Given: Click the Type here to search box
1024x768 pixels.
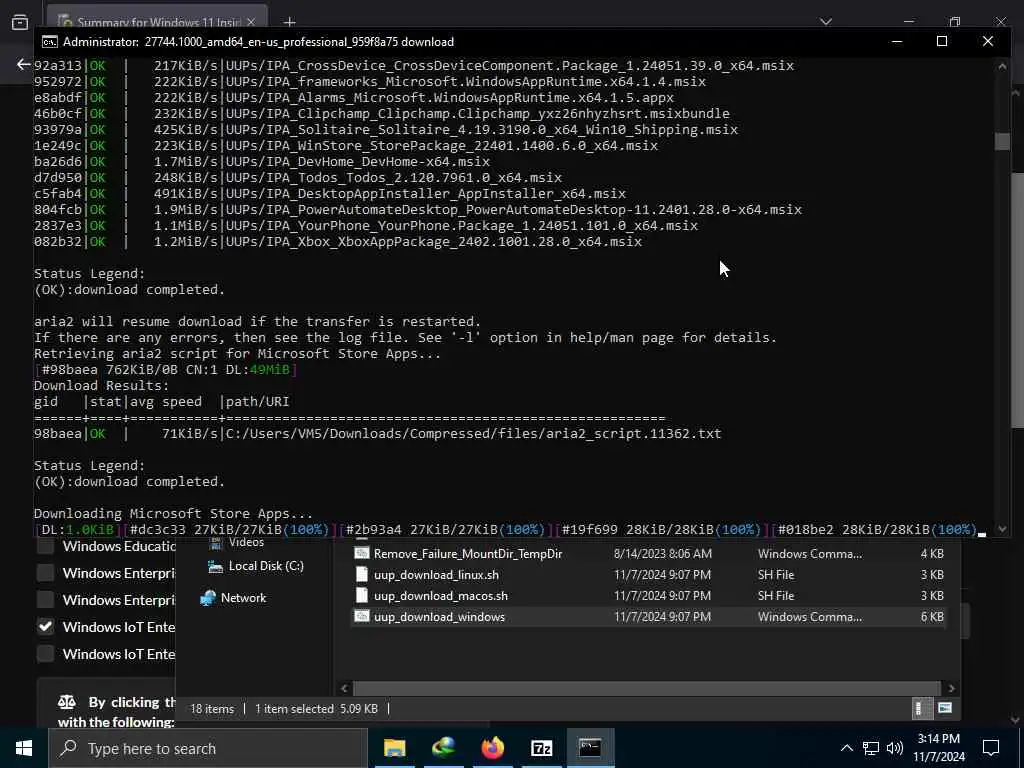Looking at the screenshot, I should pos(208,748).
